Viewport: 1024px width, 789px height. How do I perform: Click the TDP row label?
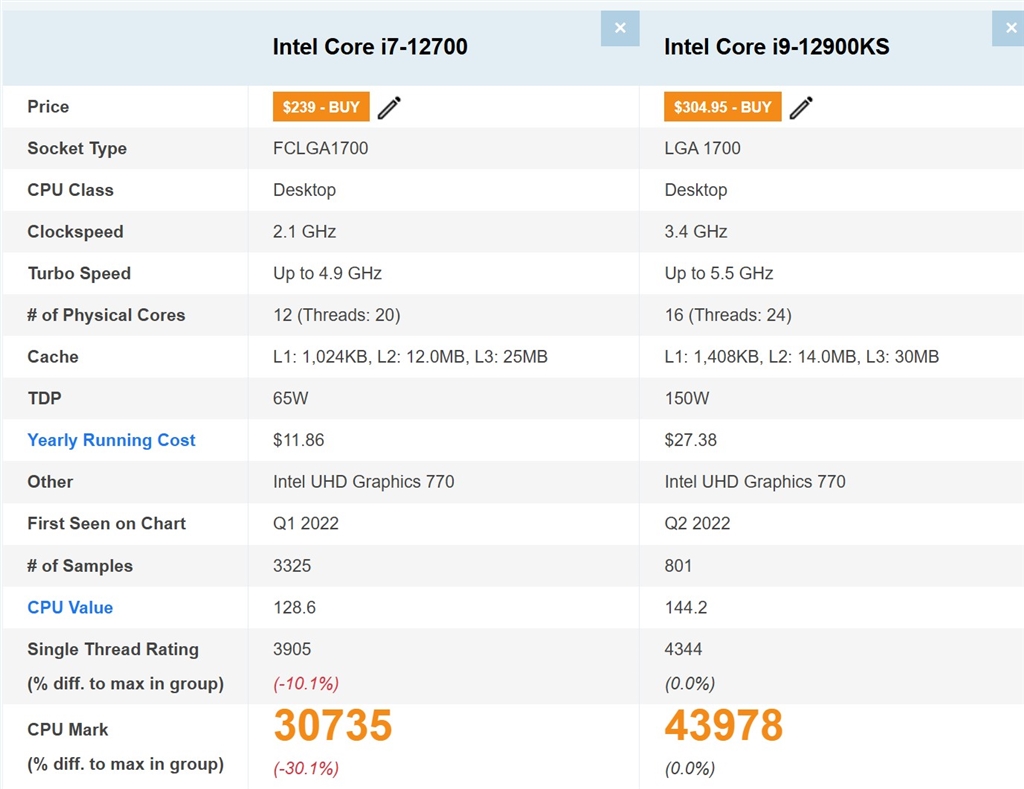pos(44,398)
